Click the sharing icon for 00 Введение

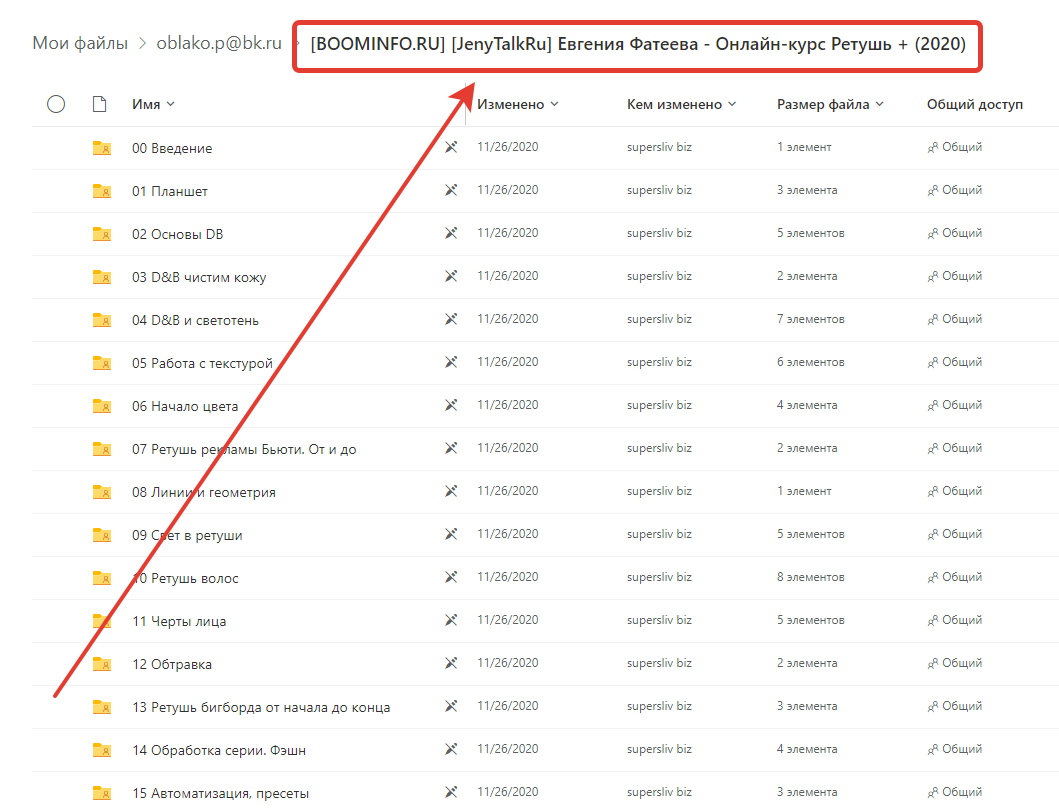click(x=933, y=147)
